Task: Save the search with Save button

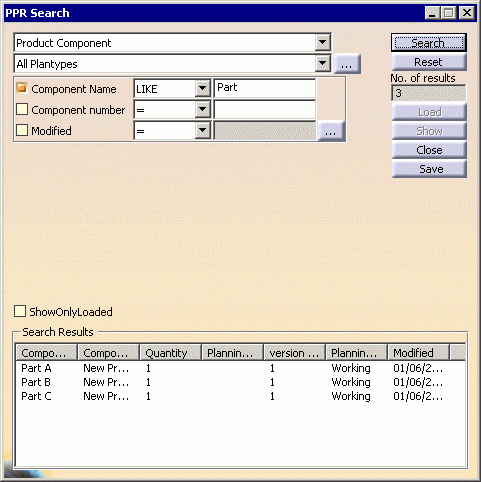Action: coord(429,169)
